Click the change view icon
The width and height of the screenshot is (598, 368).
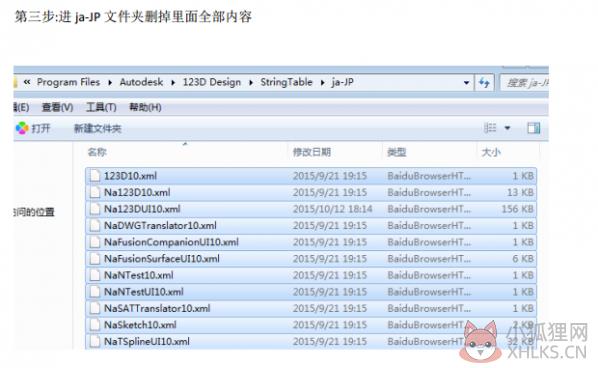(x=490, y=128)
